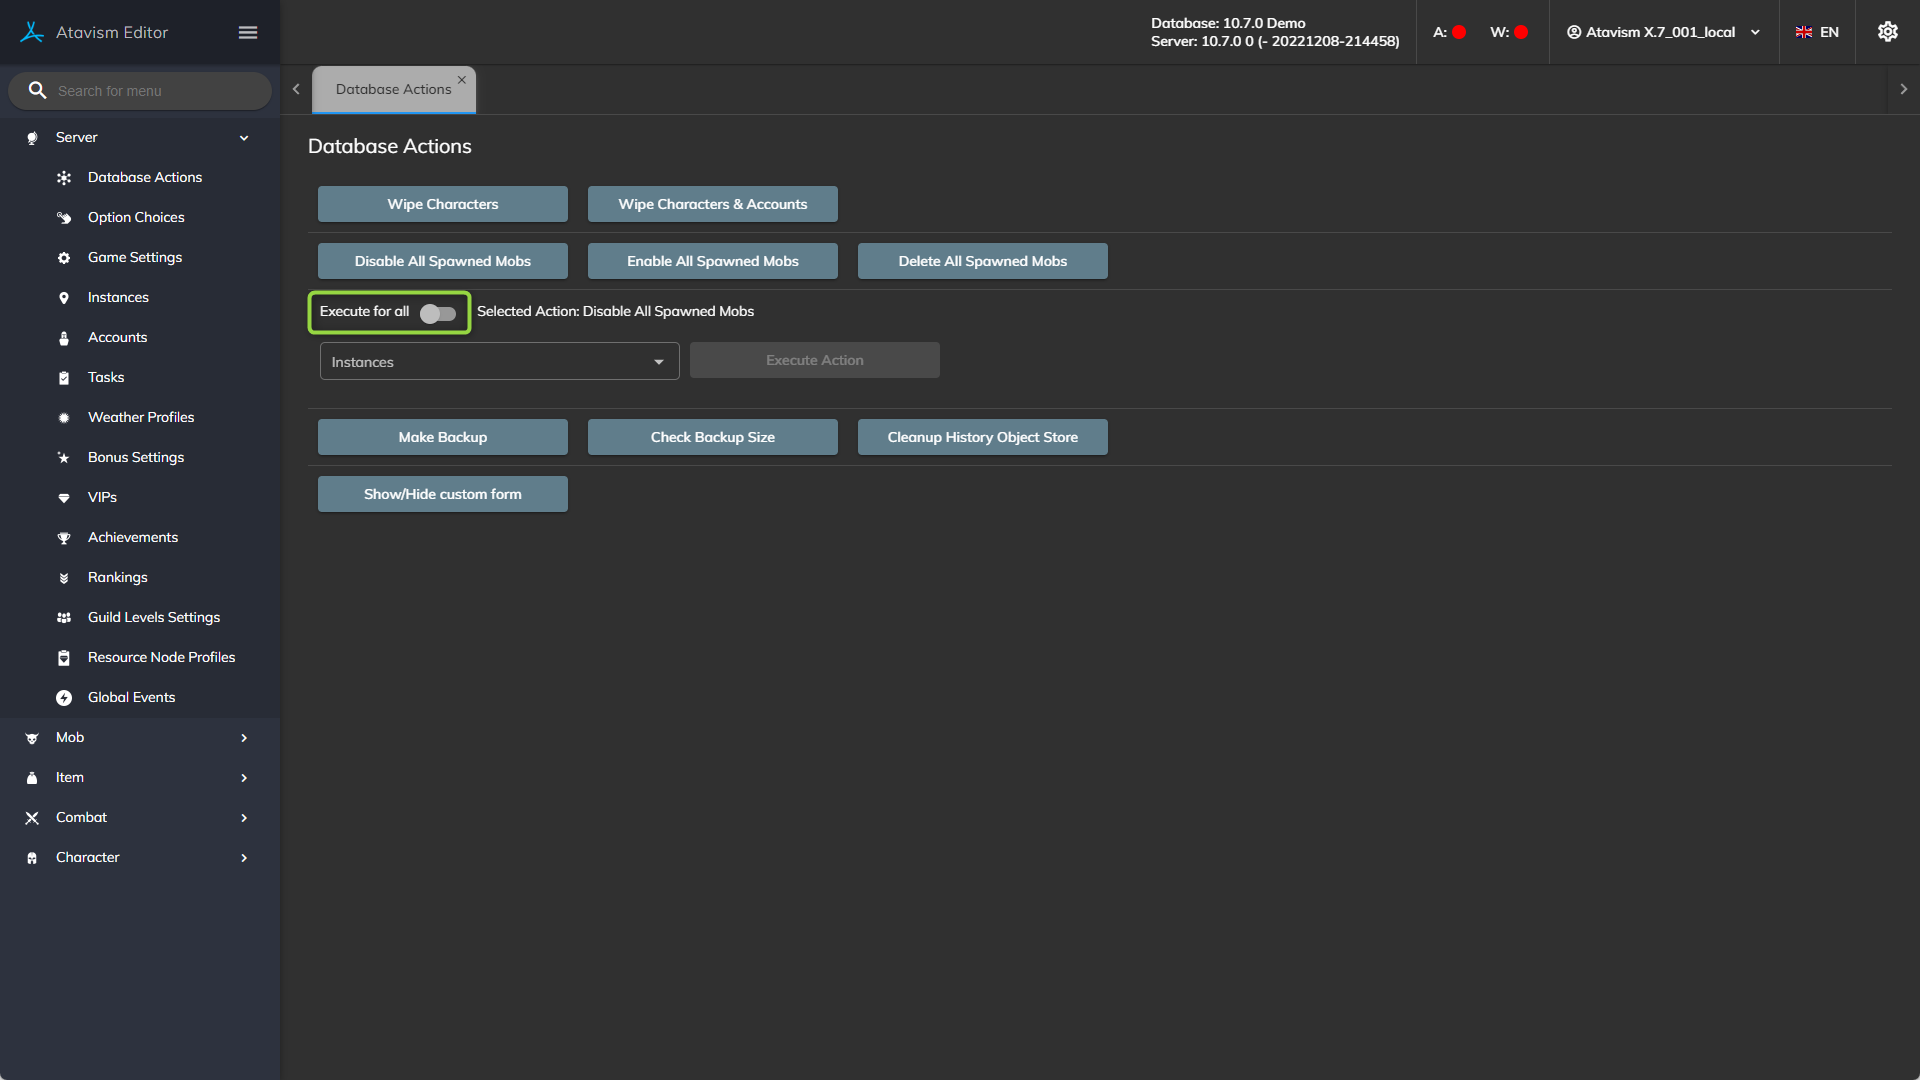Viewport: 1920px width, 1080px height.
Task: Click the Guild Levels Settings group icon
Action: [x=64, y=618]
